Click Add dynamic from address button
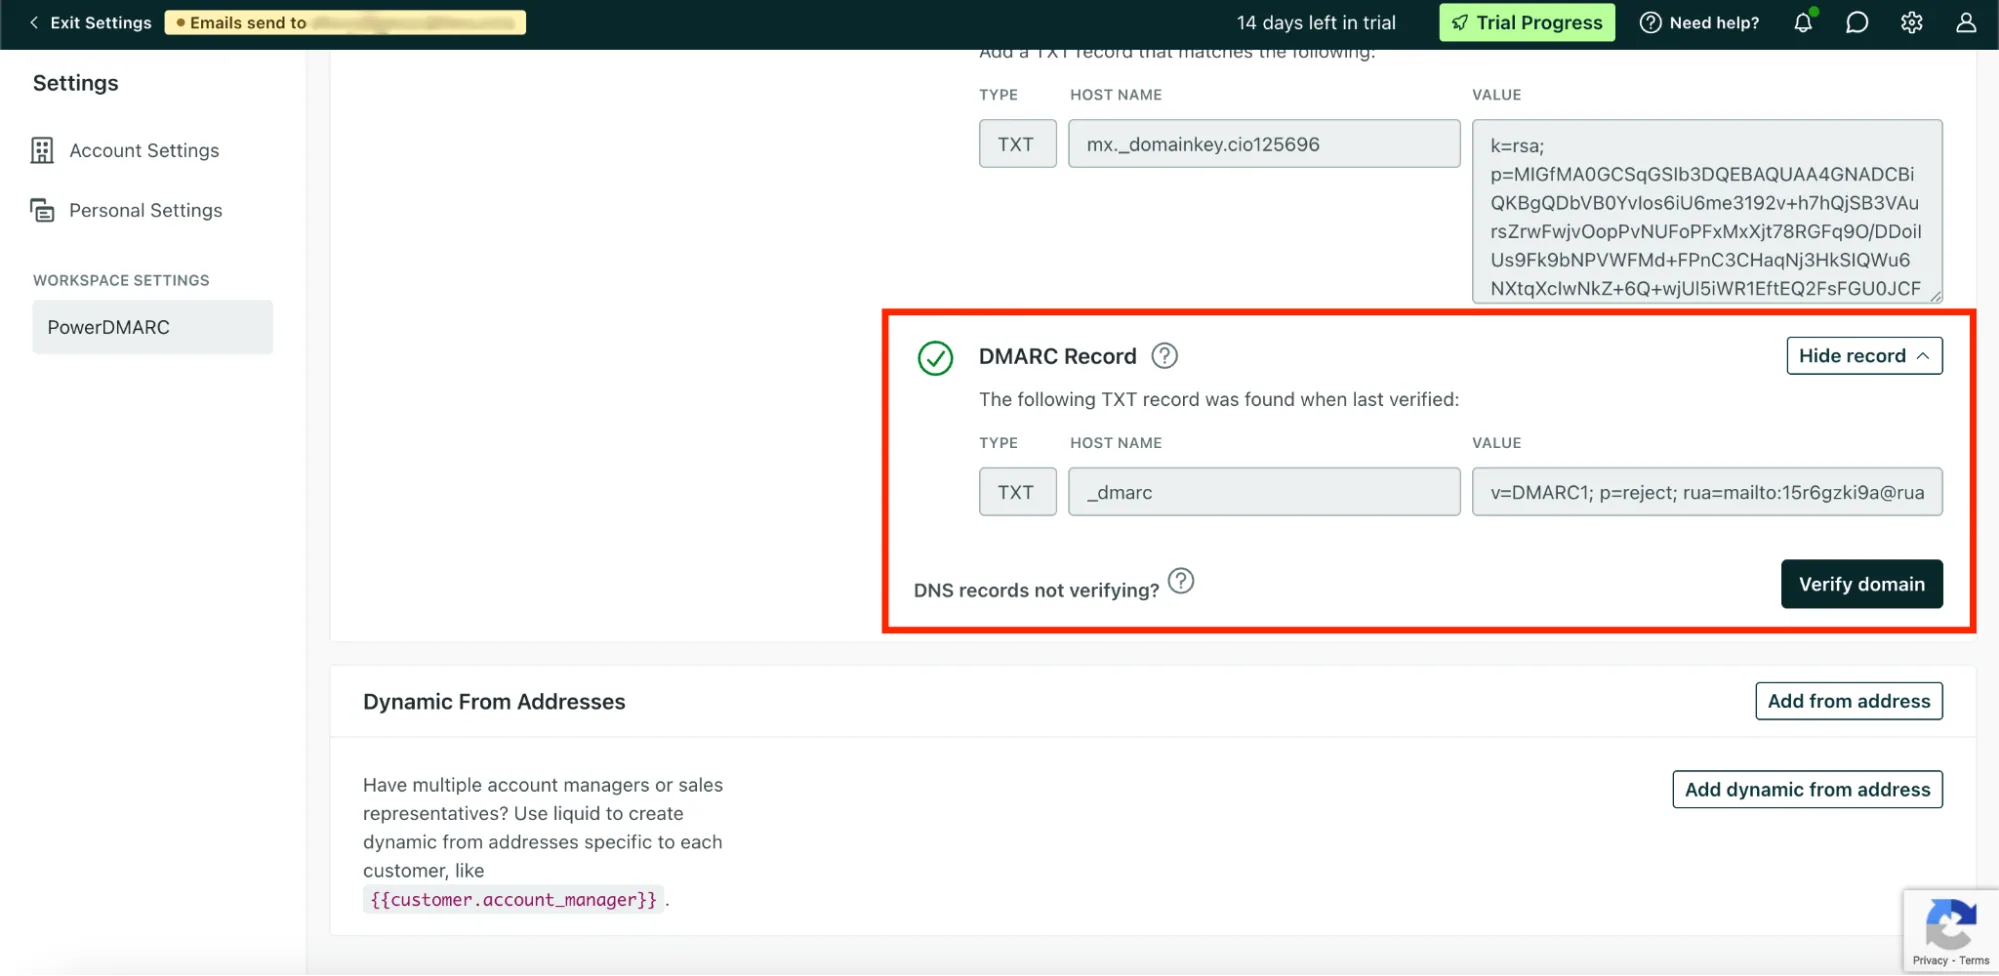This screenshot has width=1999, height=976. (1807, 789)
